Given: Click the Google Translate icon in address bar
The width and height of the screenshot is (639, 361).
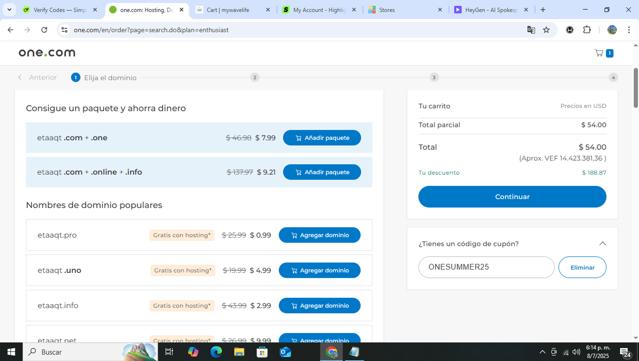Looking at the screenshot, I should click(531, 30).
